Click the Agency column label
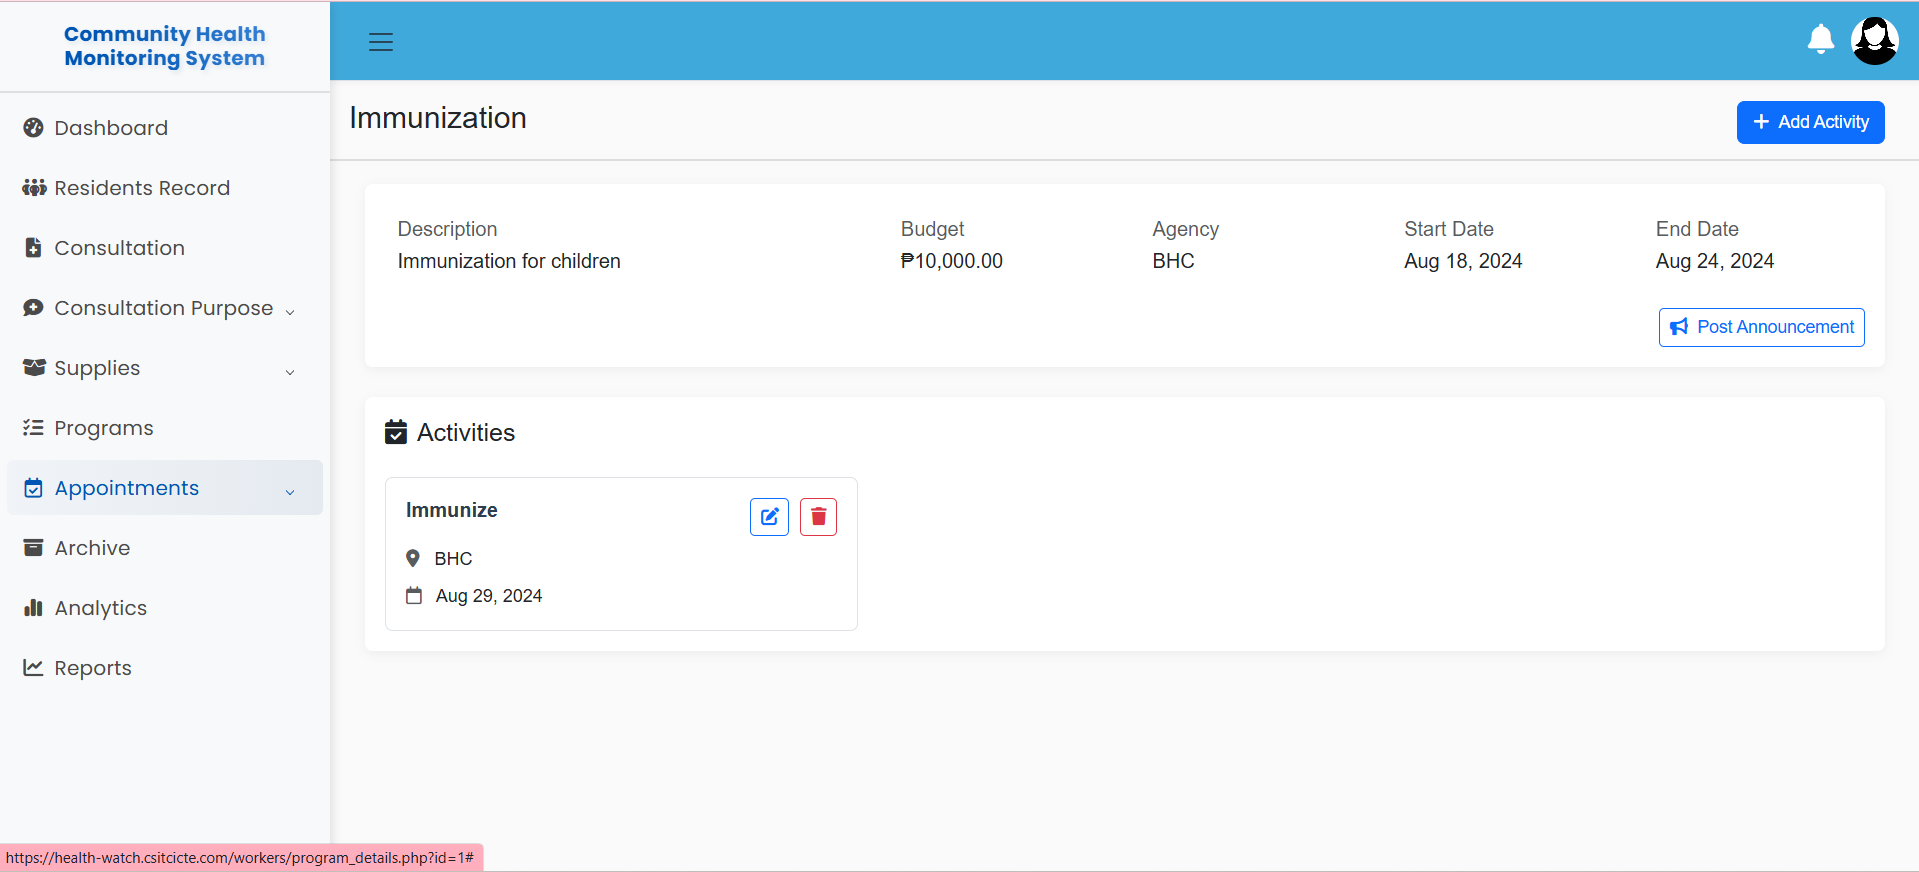 click(1185, 229)
